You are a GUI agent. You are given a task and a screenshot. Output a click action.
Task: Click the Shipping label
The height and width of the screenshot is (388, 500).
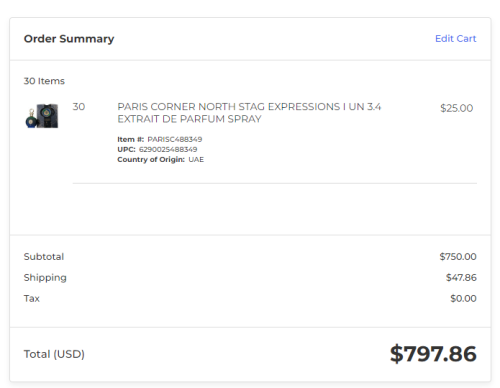(x=45, y=278)
